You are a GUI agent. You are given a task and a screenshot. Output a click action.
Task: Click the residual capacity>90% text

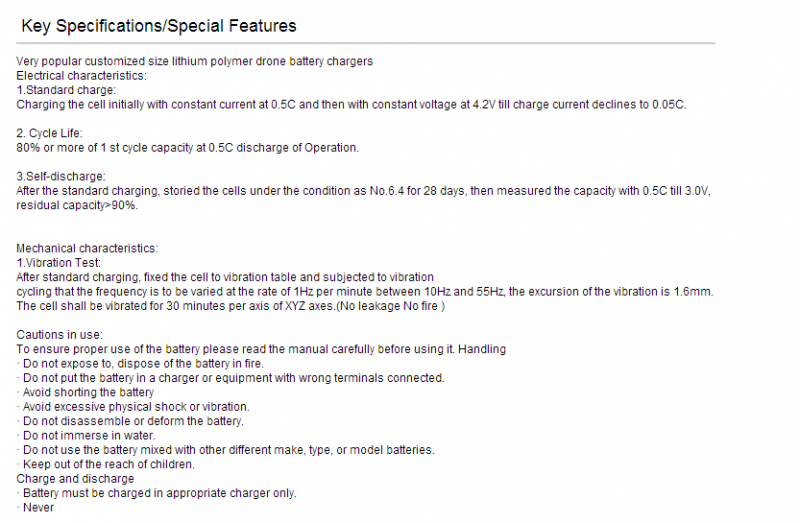tap(77, 206)
